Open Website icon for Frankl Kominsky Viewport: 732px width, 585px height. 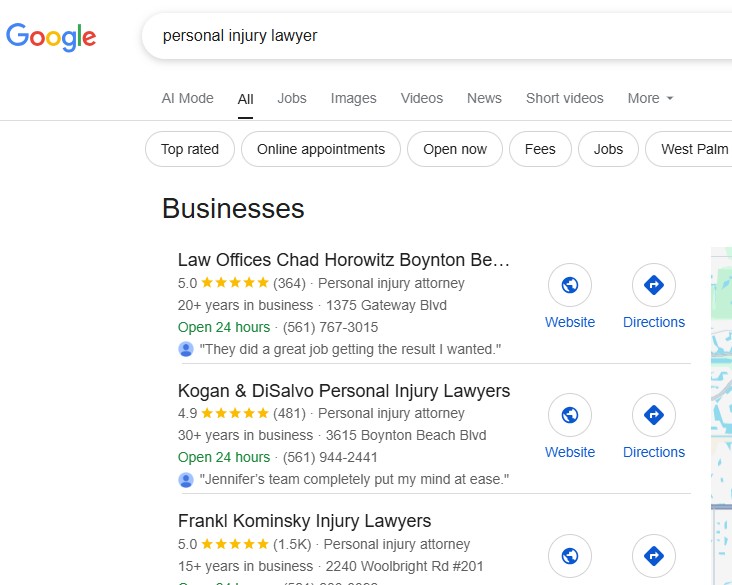(570, 556)
